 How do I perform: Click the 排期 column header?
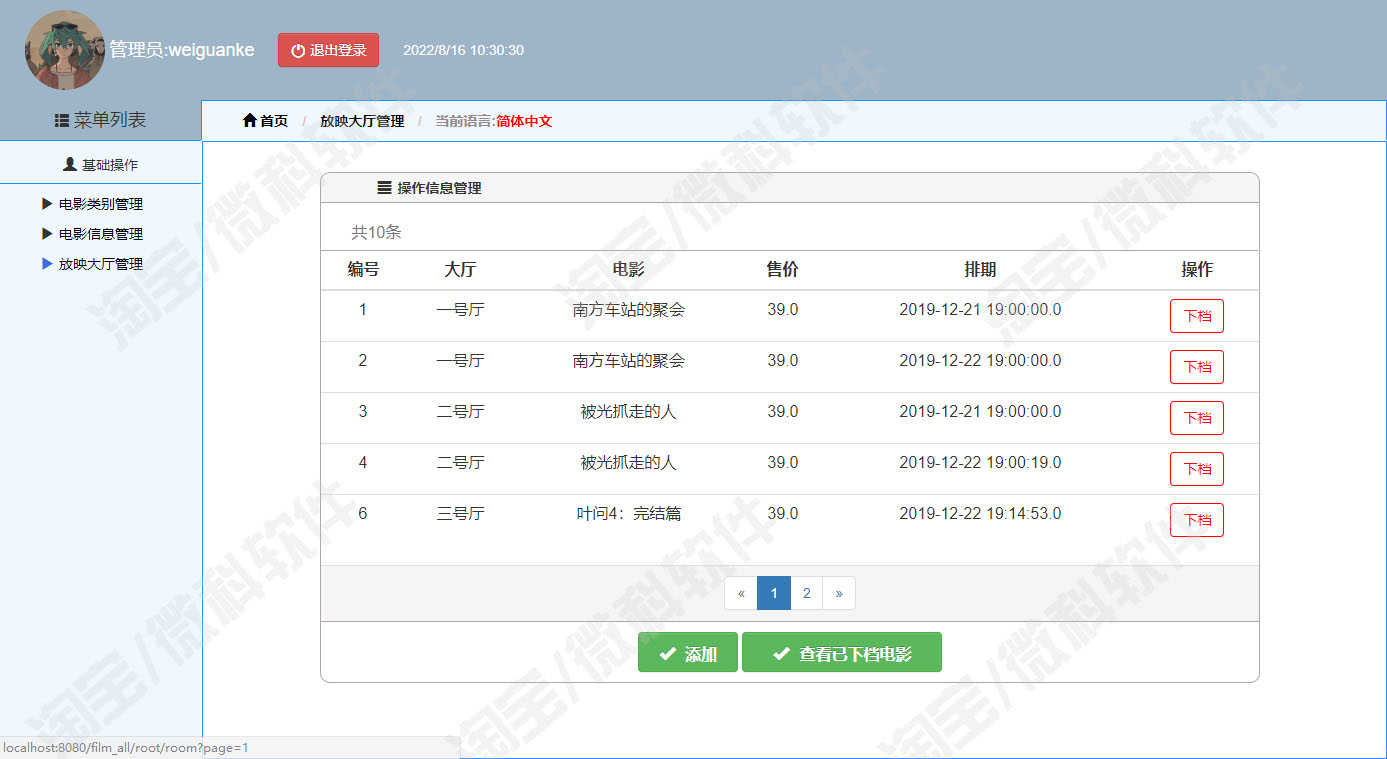pos(980,270)
